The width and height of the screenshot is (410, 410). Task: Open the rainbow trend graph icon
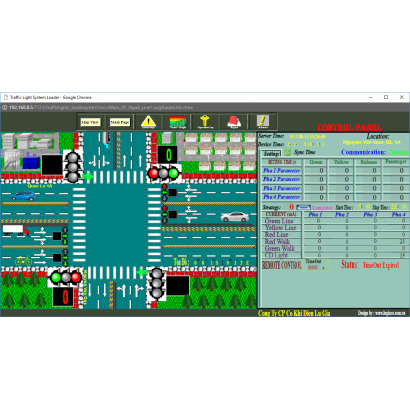click(178, 122)
